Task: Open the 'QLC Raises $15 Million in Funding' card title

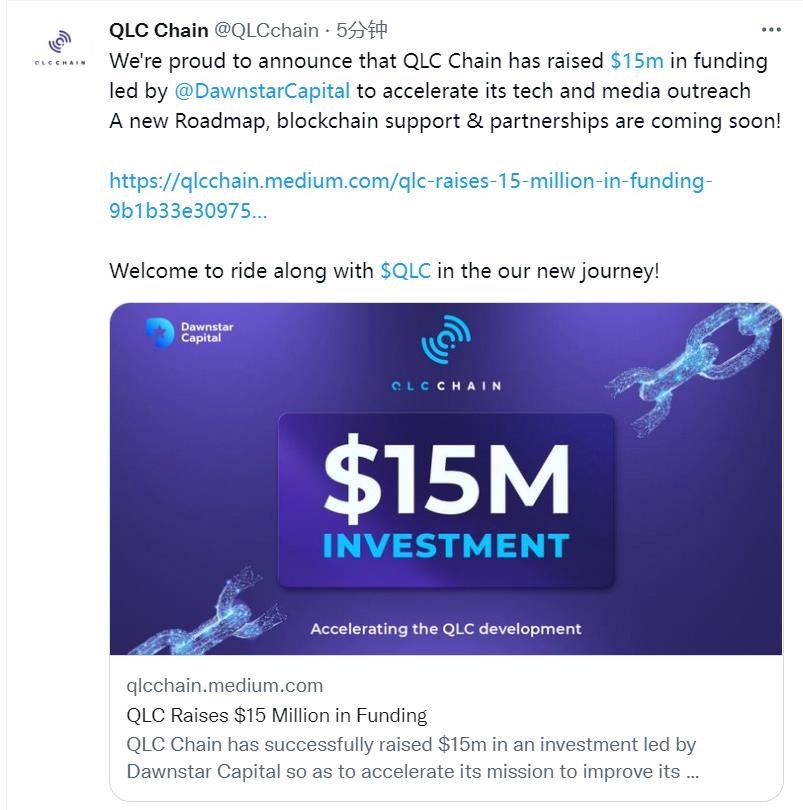Action: pyautogui.click(x=277, y=715)
